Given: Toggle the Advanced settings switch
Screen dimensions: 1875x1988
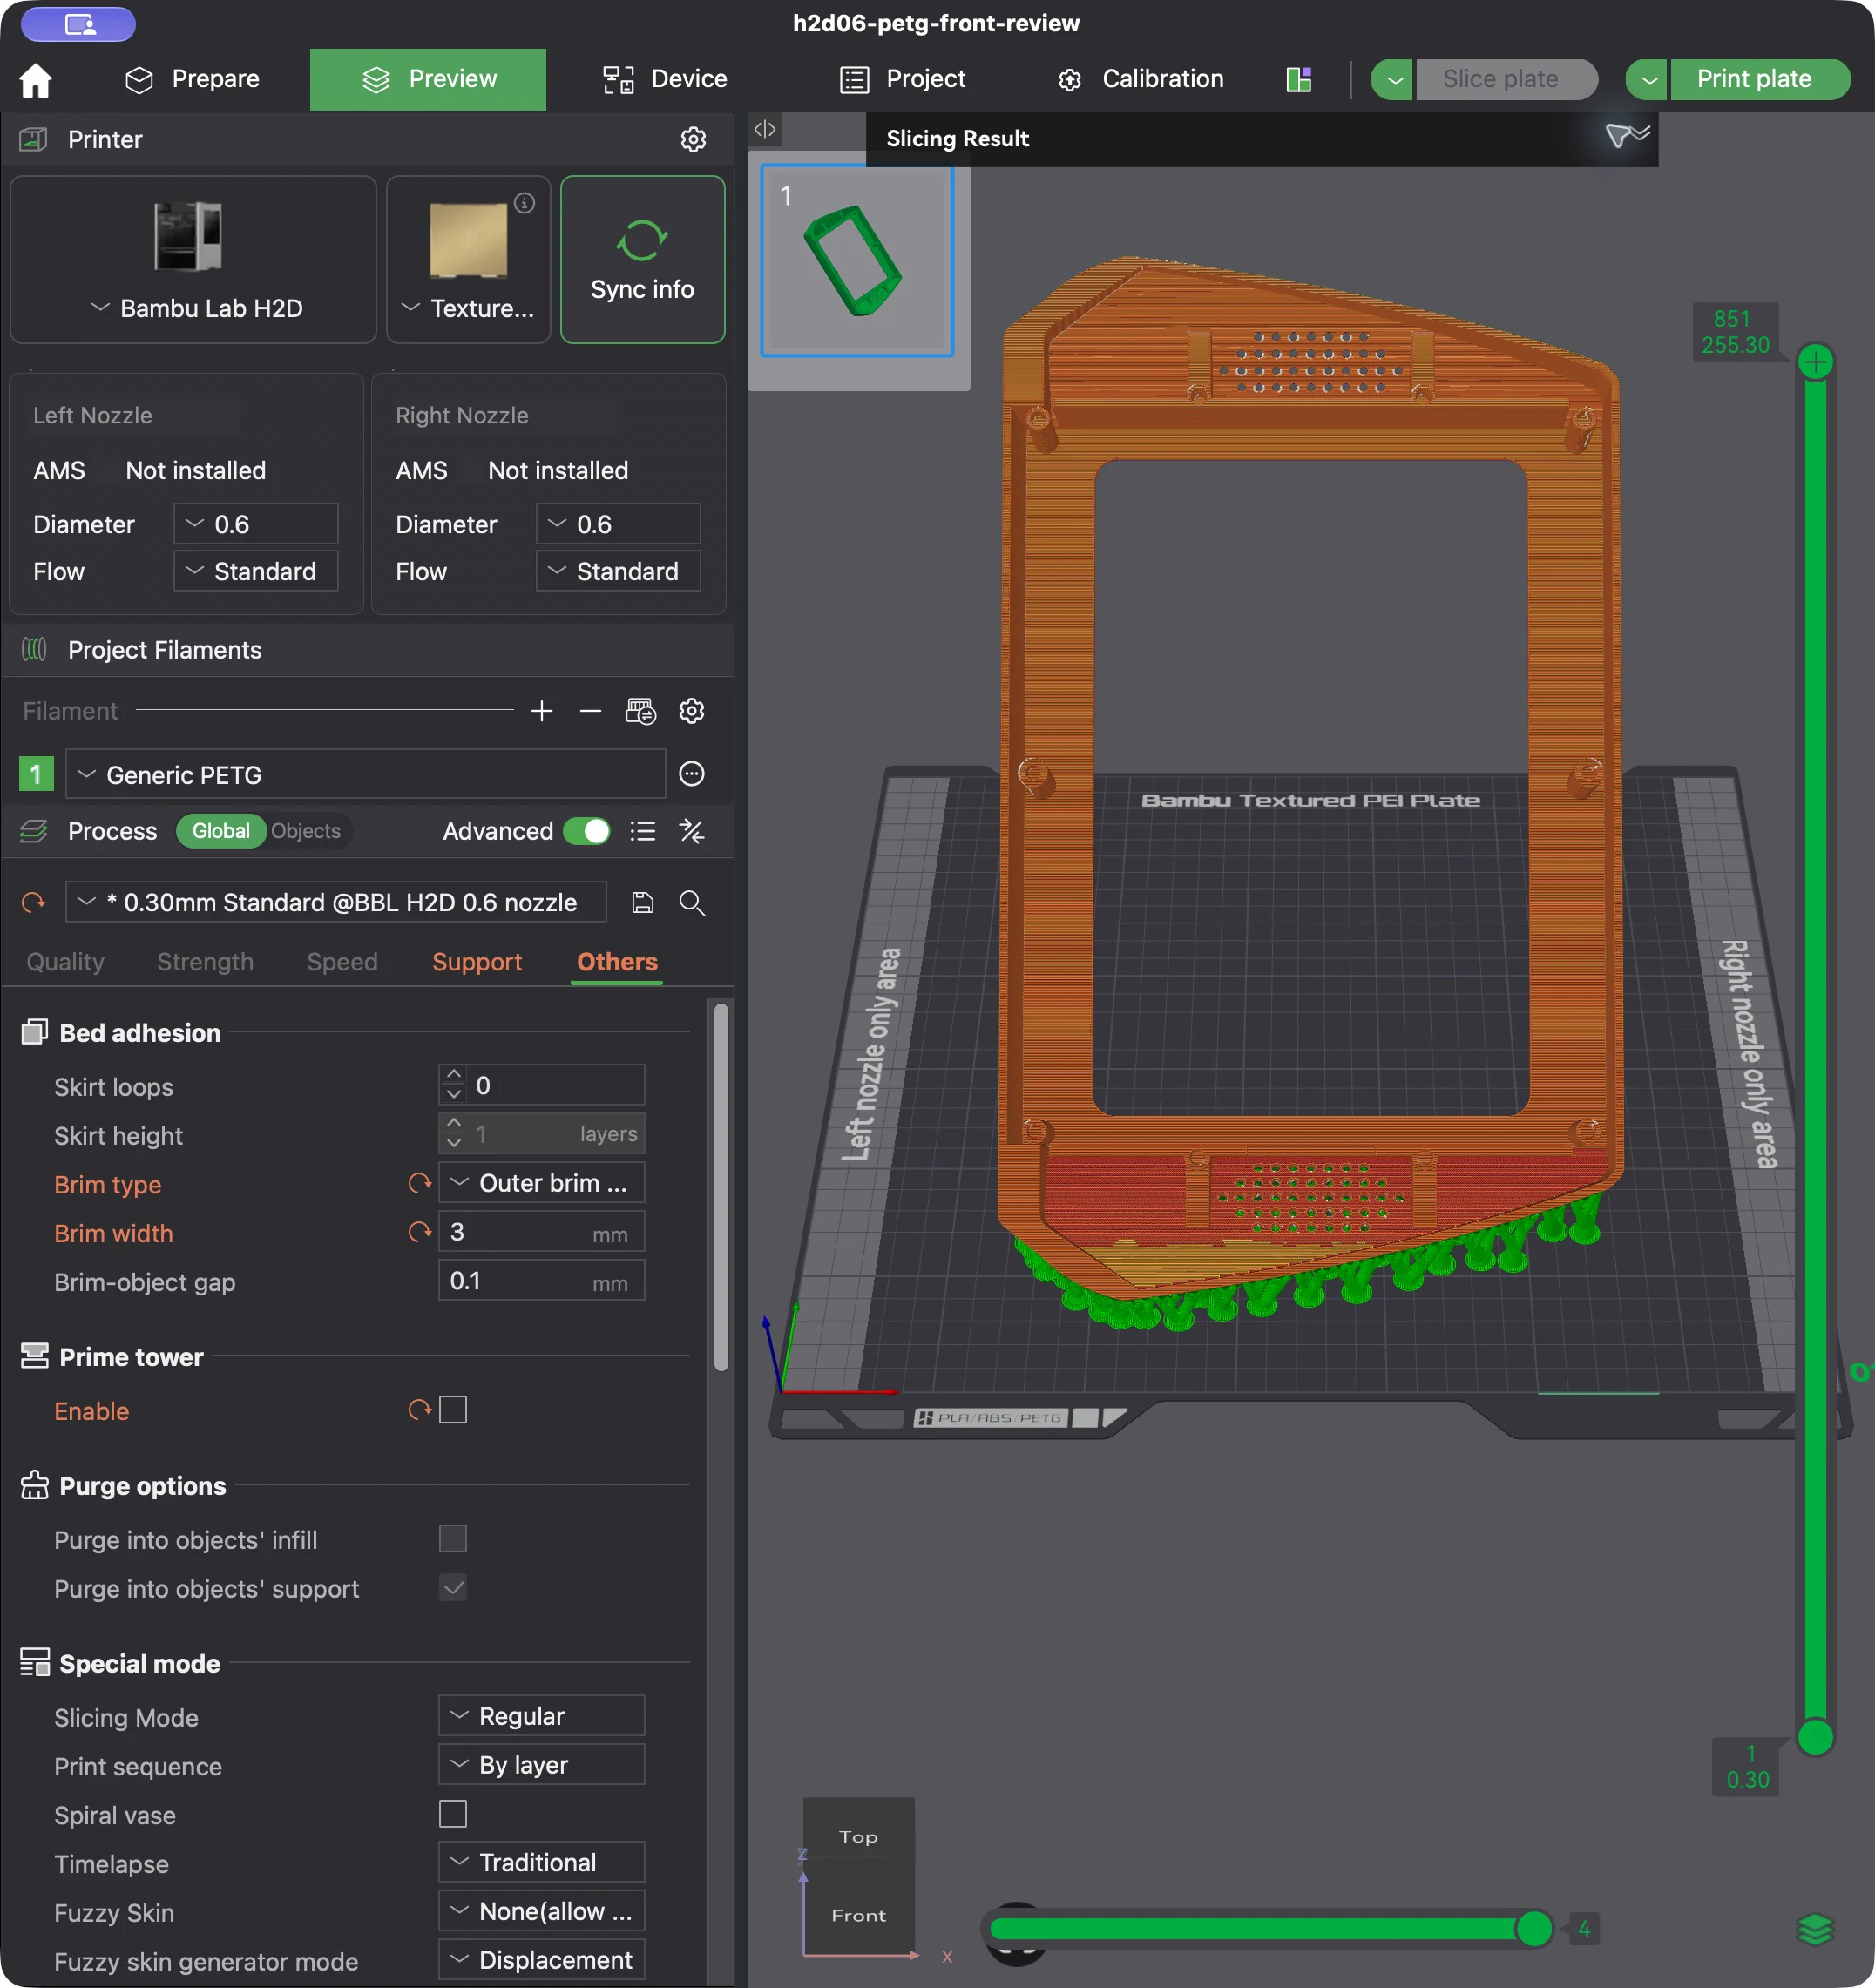Looking at the screenshot, I should 587,831.
